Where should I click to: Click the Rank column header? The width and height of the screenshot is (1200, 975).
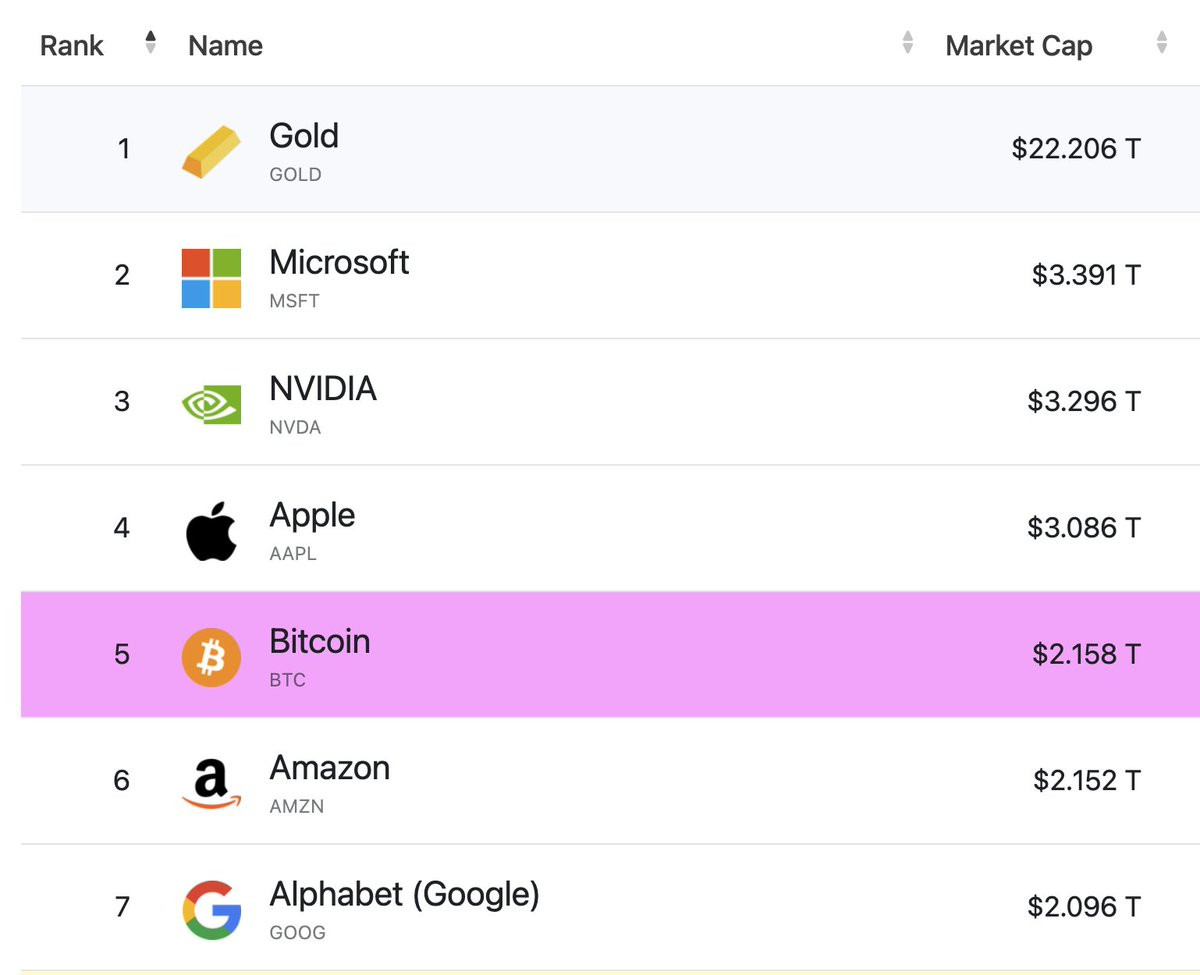click(72, 46)
